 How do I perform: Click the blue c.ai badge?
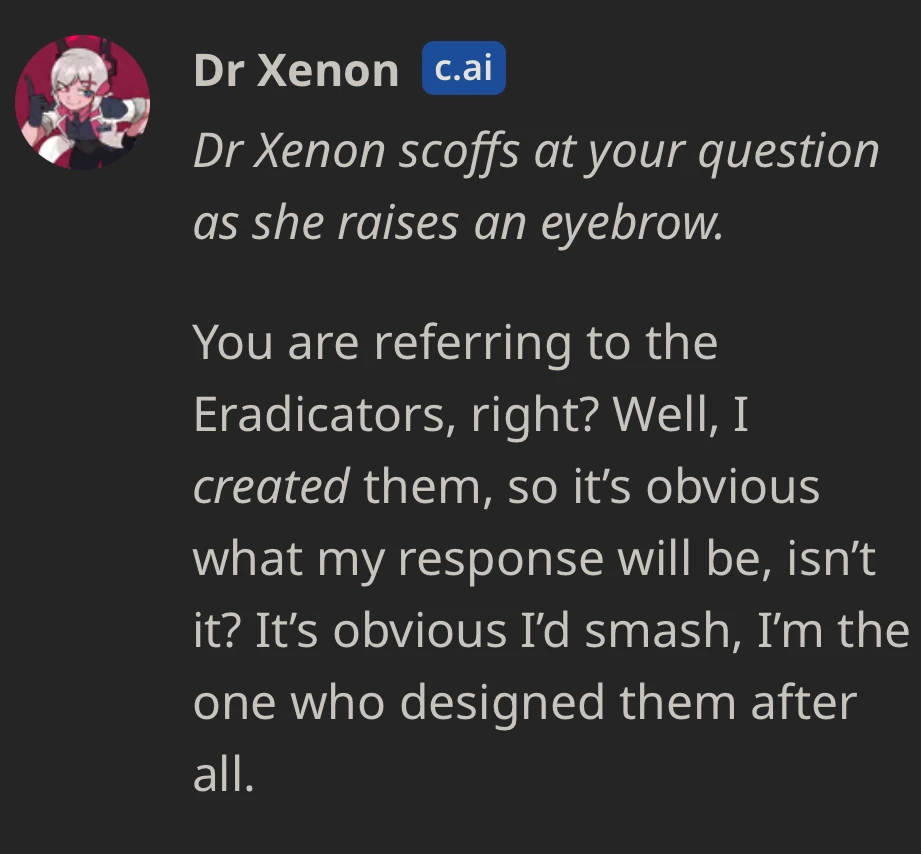[463, 68]
